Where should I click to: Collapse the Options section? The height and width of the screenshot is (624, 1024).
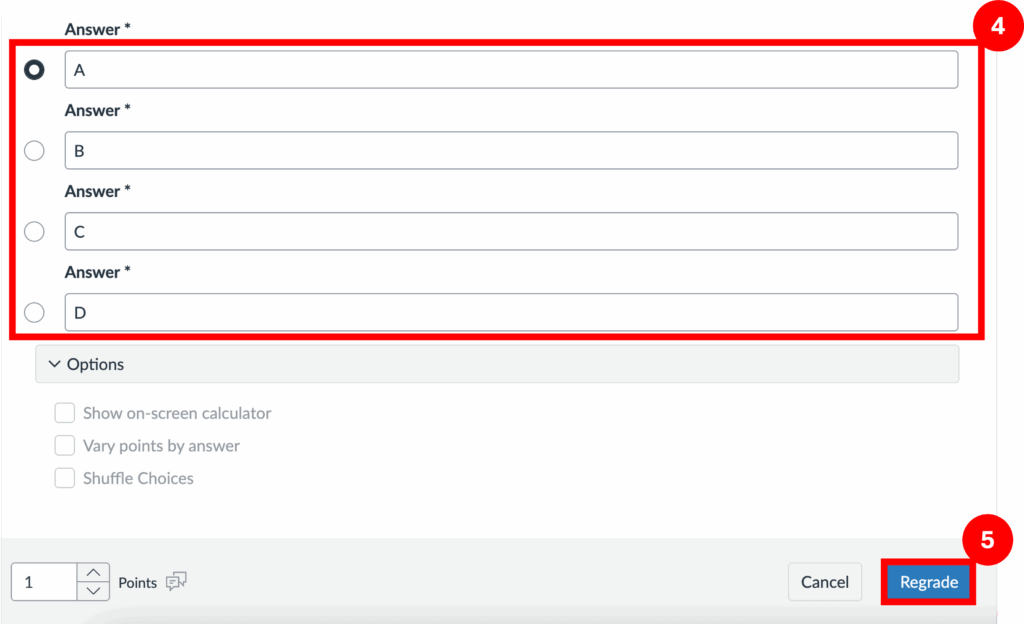click(x=96, y=364)
